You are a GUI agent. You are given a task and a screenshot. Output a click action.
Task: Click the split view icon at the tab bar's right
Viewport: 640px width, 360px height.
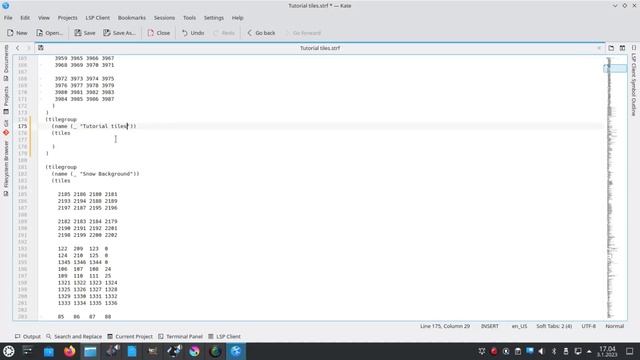point(622,48)
